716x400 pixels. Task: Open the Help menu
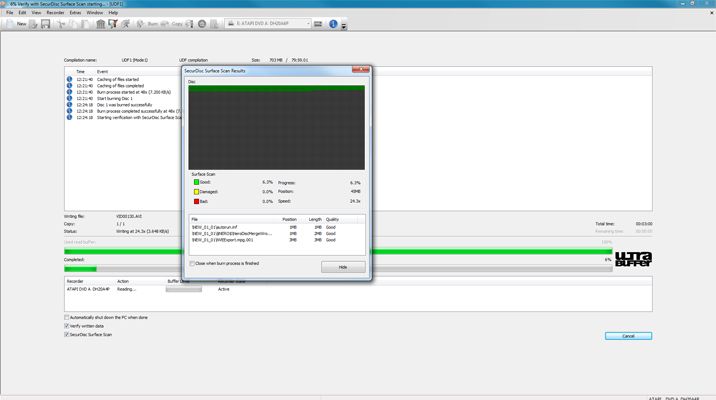[113, 13]
